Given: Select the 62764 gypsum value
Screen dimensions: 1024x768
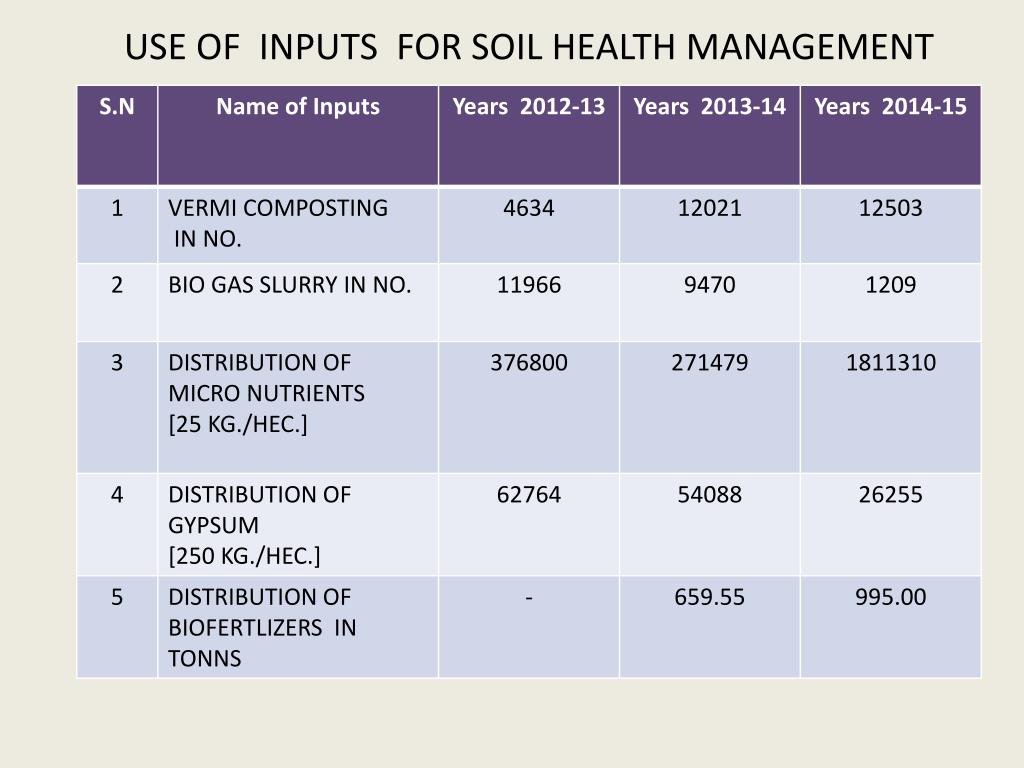Looking at the screenshot, I should tap(529, 494).
